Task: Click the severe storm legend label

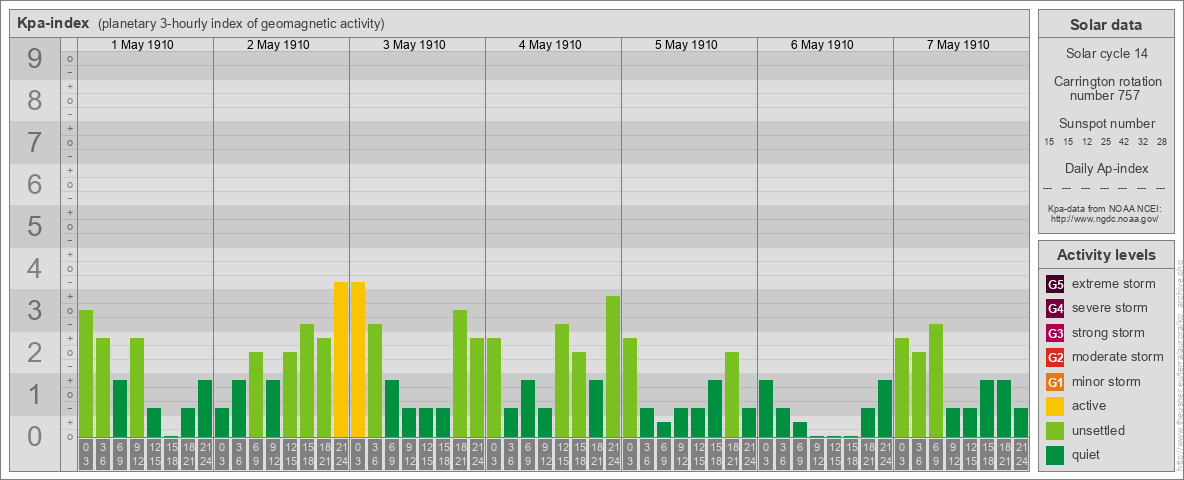Action: point(1110,308)
